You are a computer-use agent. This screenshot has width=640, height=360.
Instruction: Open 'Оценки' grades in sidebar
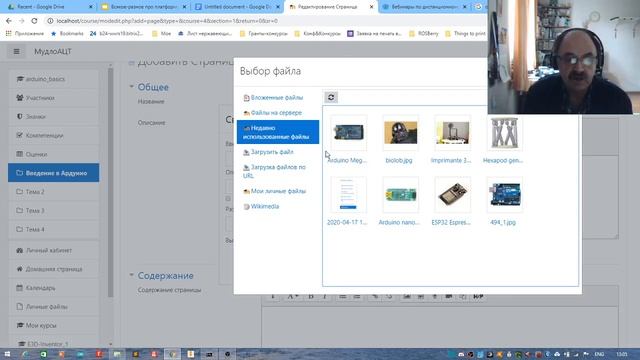coord(53,154)
